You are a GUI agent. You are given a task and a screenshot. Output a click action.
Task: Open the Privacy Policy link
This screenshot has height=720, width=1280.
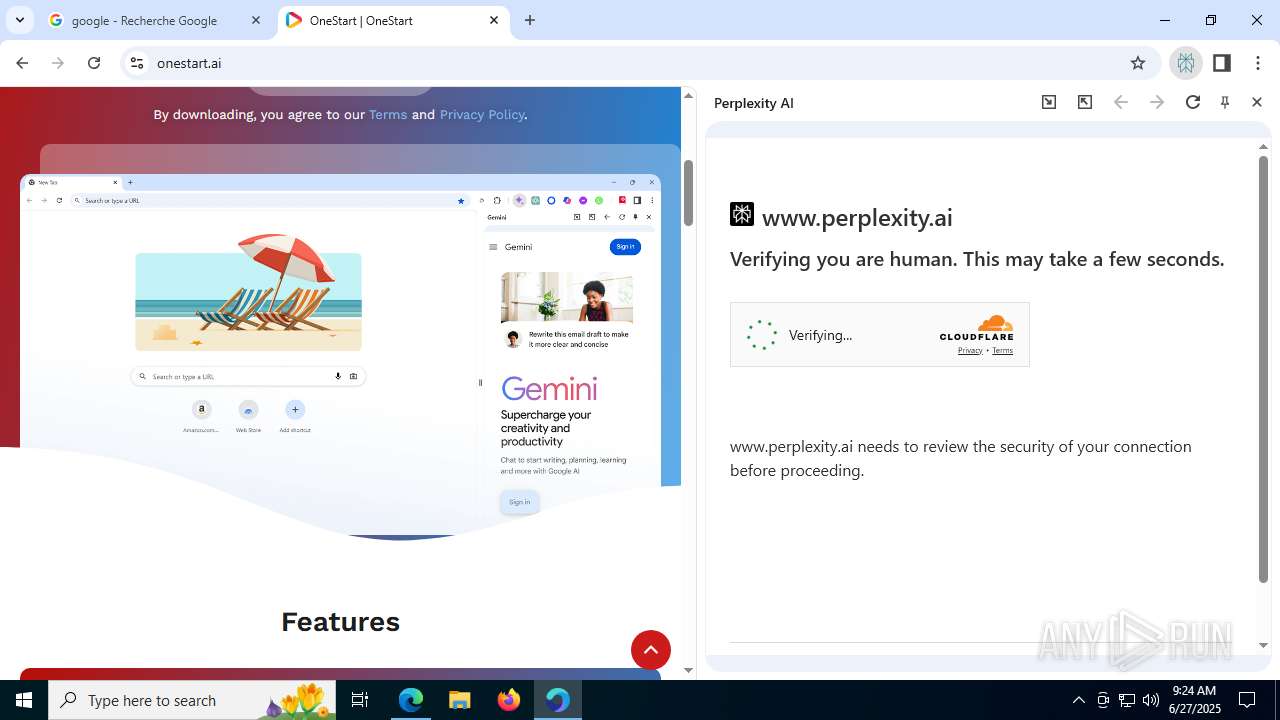click(482, 114)
